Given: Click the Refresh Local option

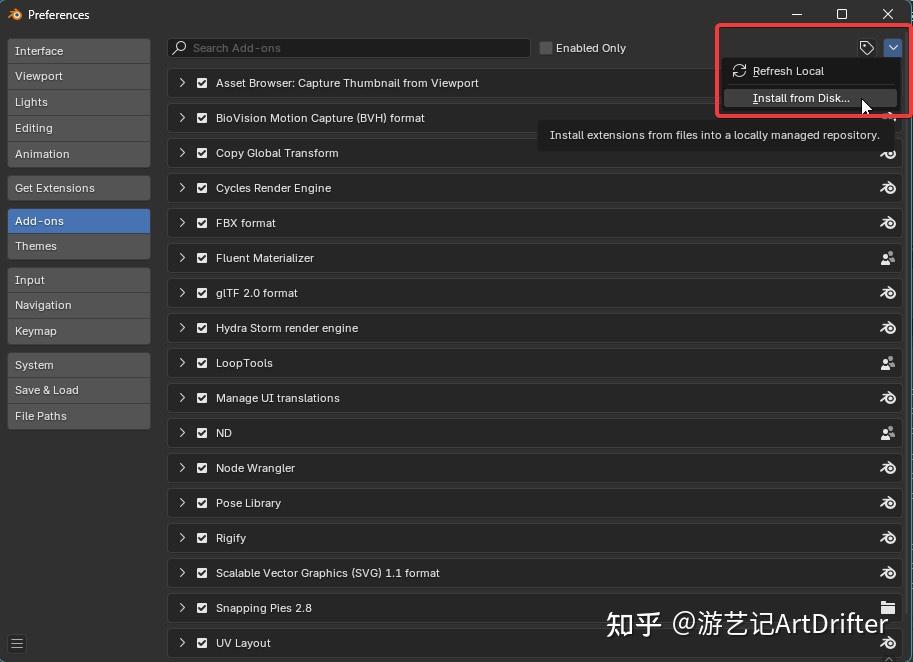Looking at the screenshot, I should point(787,71).
